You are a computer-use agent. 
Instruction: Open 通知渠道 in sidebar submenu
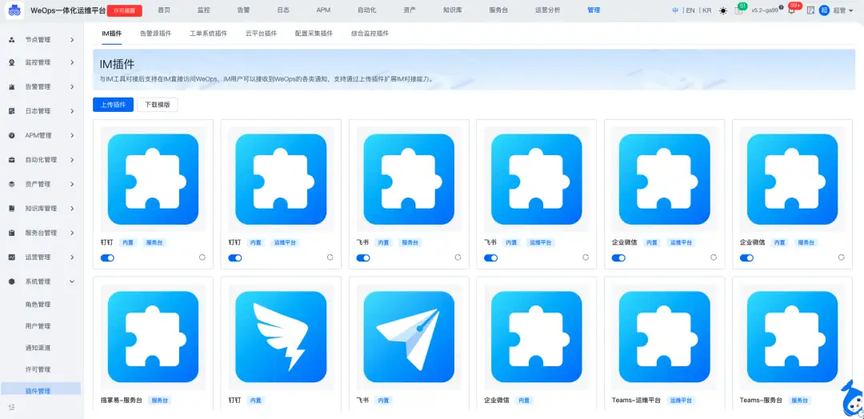coord(38,348)
